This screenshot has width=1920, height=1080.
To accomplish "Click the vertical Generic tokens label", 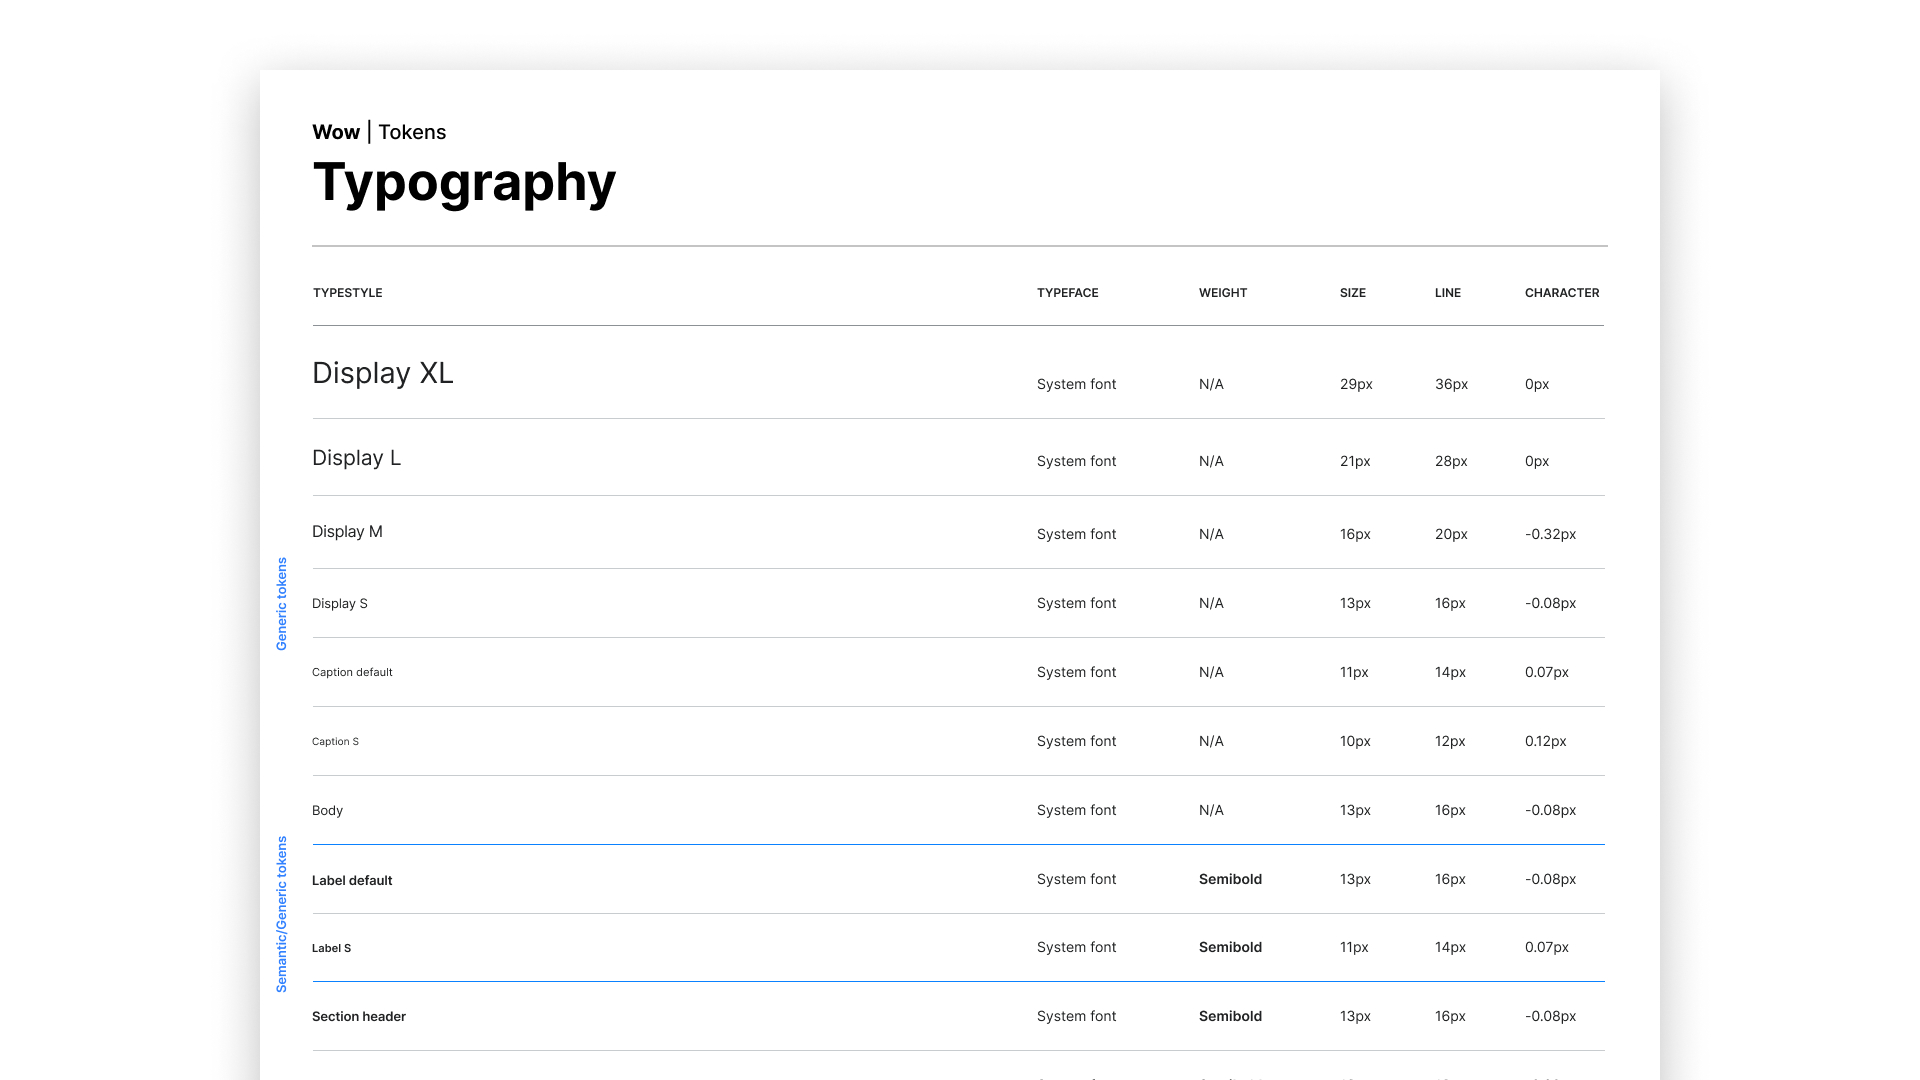I will point(281,604).
